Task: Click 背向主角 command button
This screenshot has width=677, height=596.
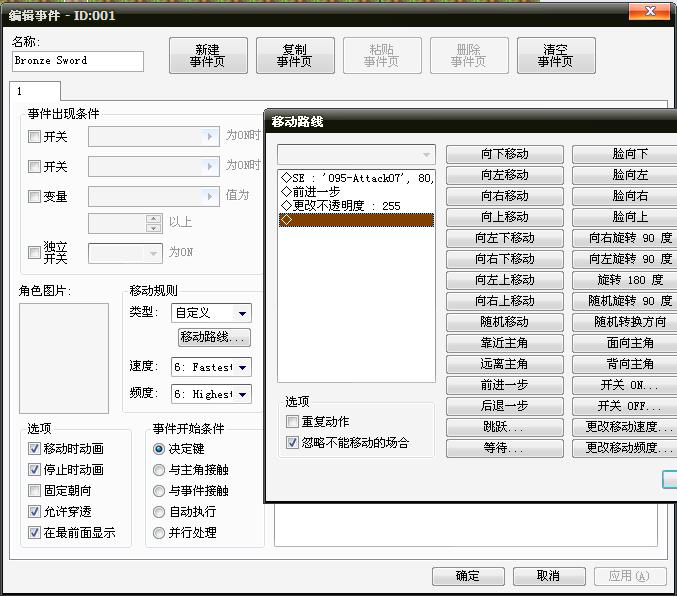Action: pos(625,364)
